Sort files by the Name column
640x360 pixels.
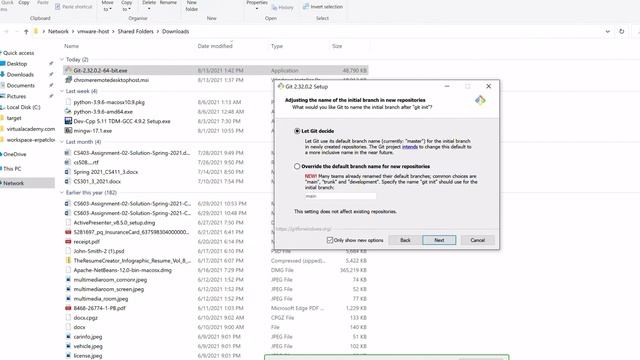(71, 46)
